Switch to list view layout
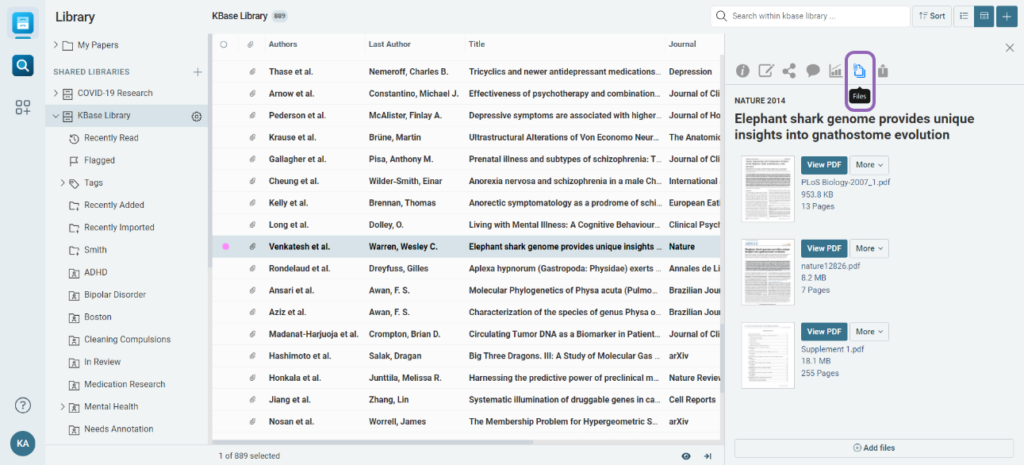 pos(960,16)
